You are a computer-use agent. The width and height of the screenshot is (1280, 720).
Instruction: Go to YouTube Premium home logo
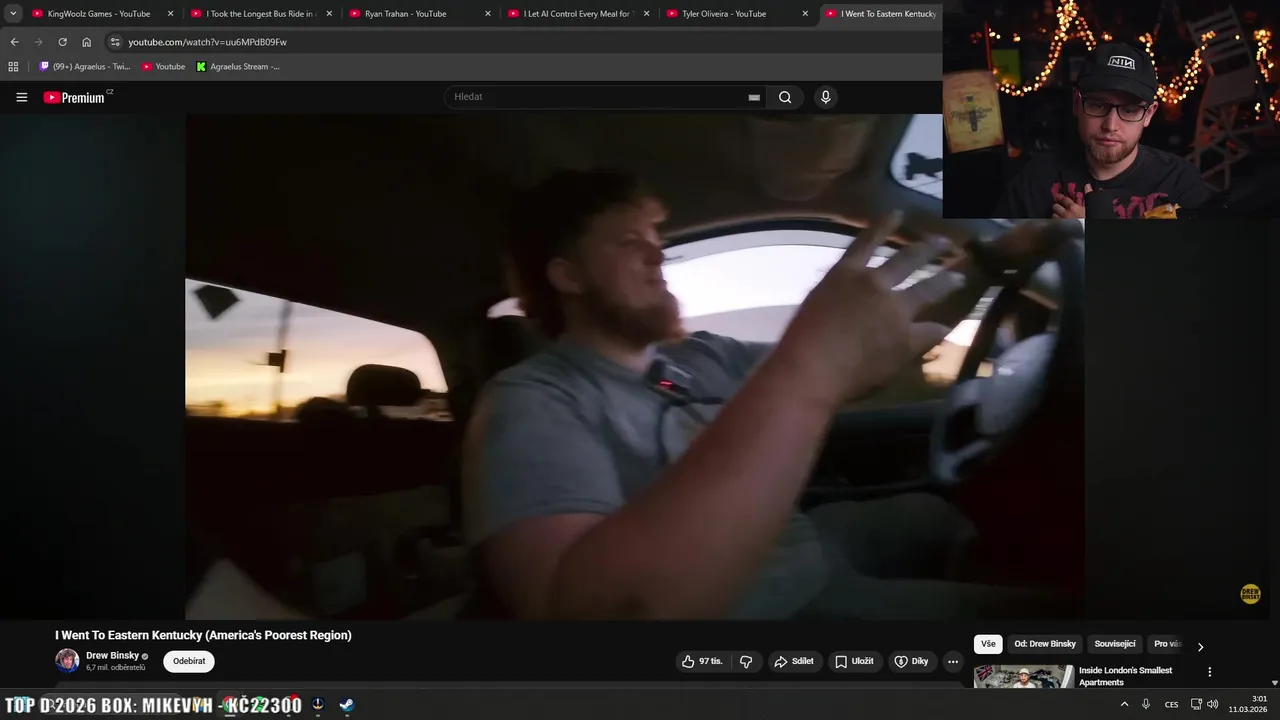pyautogui.click(x=74, y=97)
